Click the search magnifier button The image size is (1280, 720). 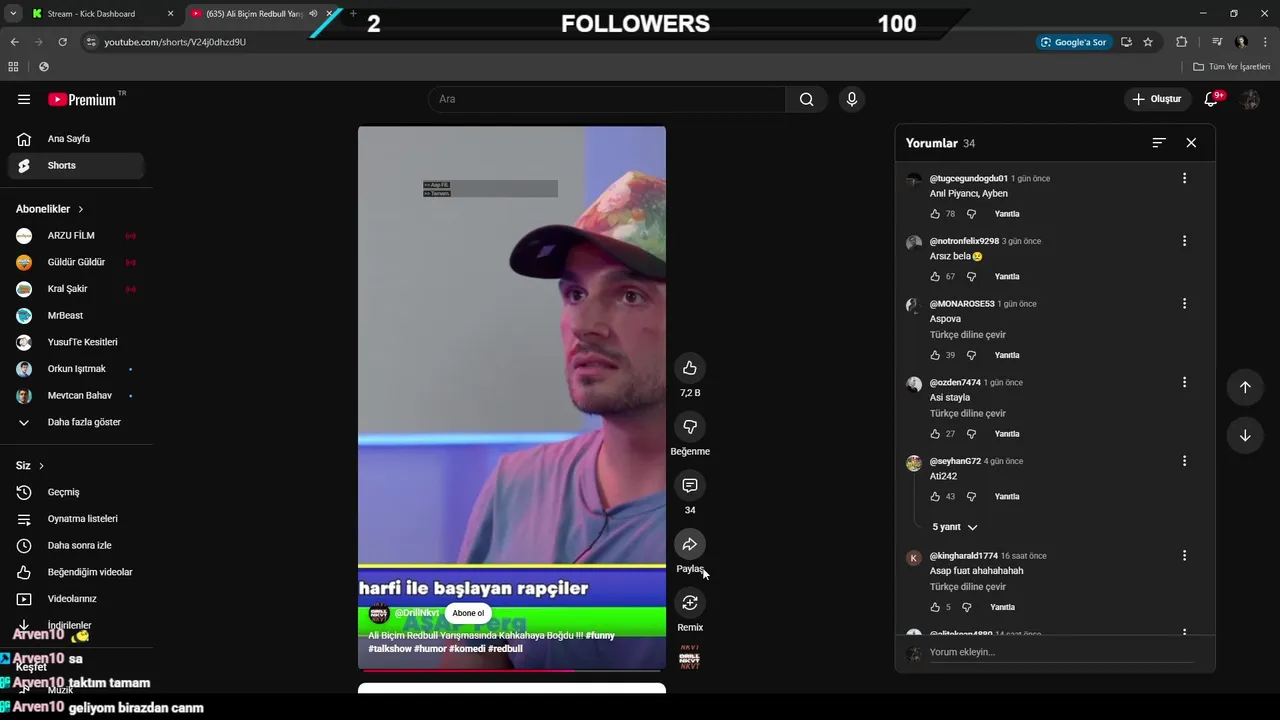coord(806,99)
